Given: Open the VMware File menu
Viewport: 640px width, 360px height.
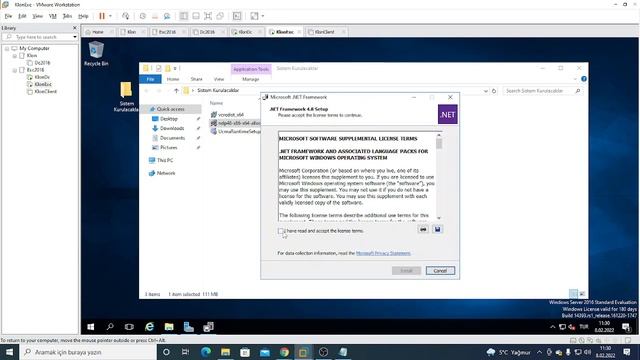Looking at the screenshot, I should 9,16.
